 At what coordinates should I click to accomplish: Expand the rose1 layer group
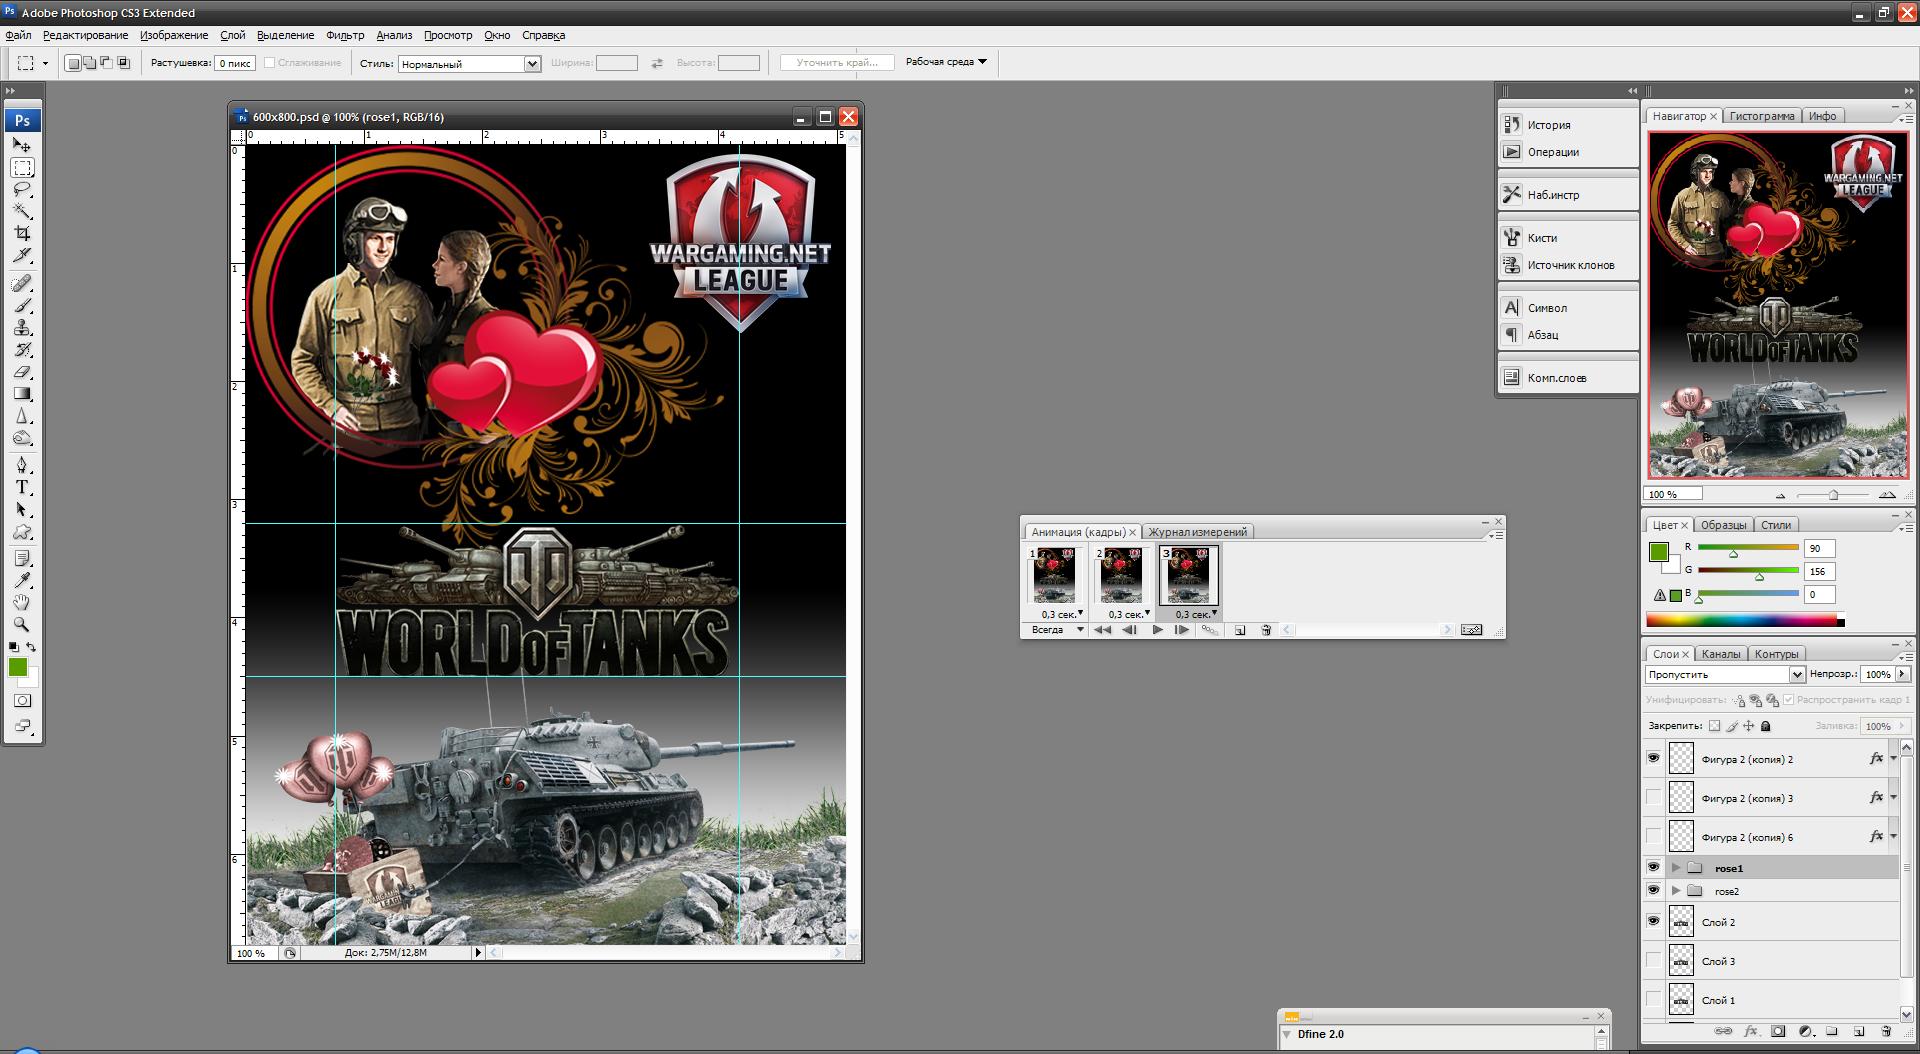pyautogui.click(x=1676, y=867)
